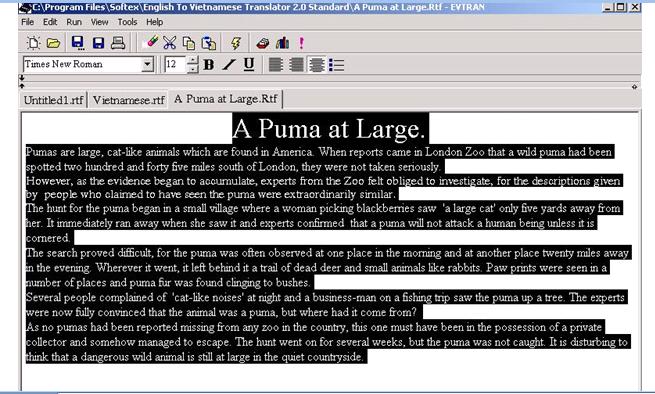The width and height of the screenshot is (655, 394).
Task: Click the font size input field
Action: coord(175,64)
